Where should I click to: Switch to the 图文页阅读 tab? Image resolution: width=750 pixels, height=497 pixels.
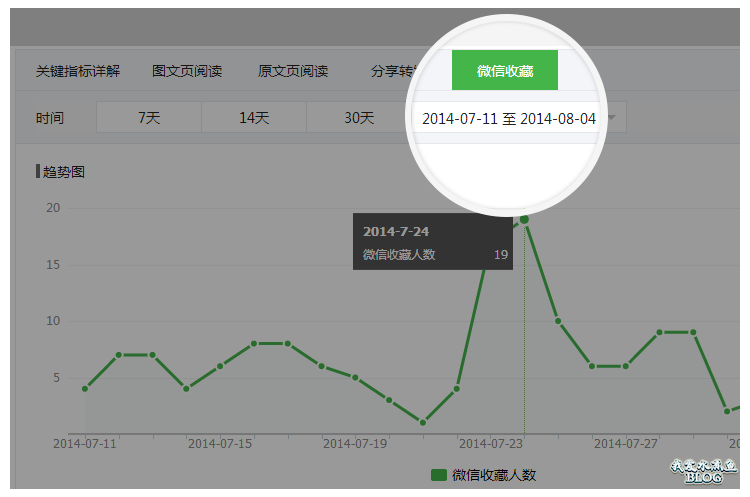187,71
